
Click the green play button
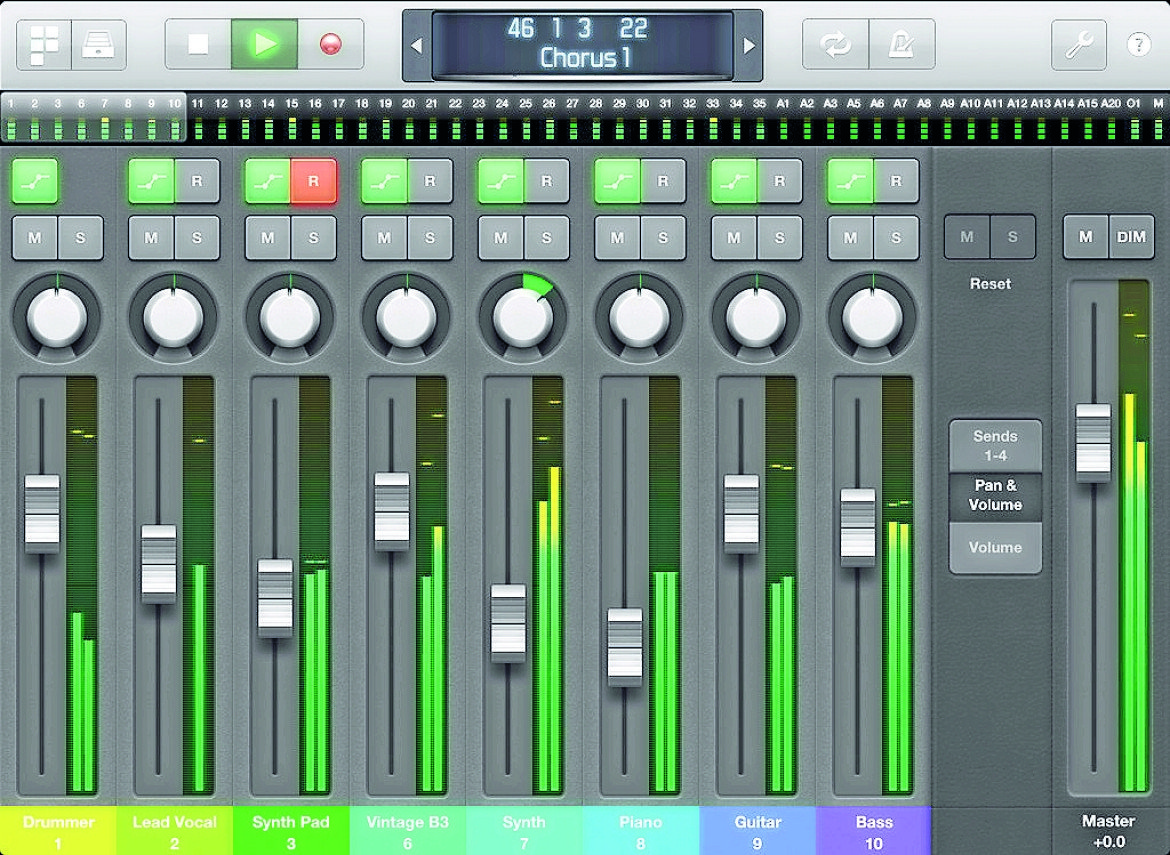264,45
